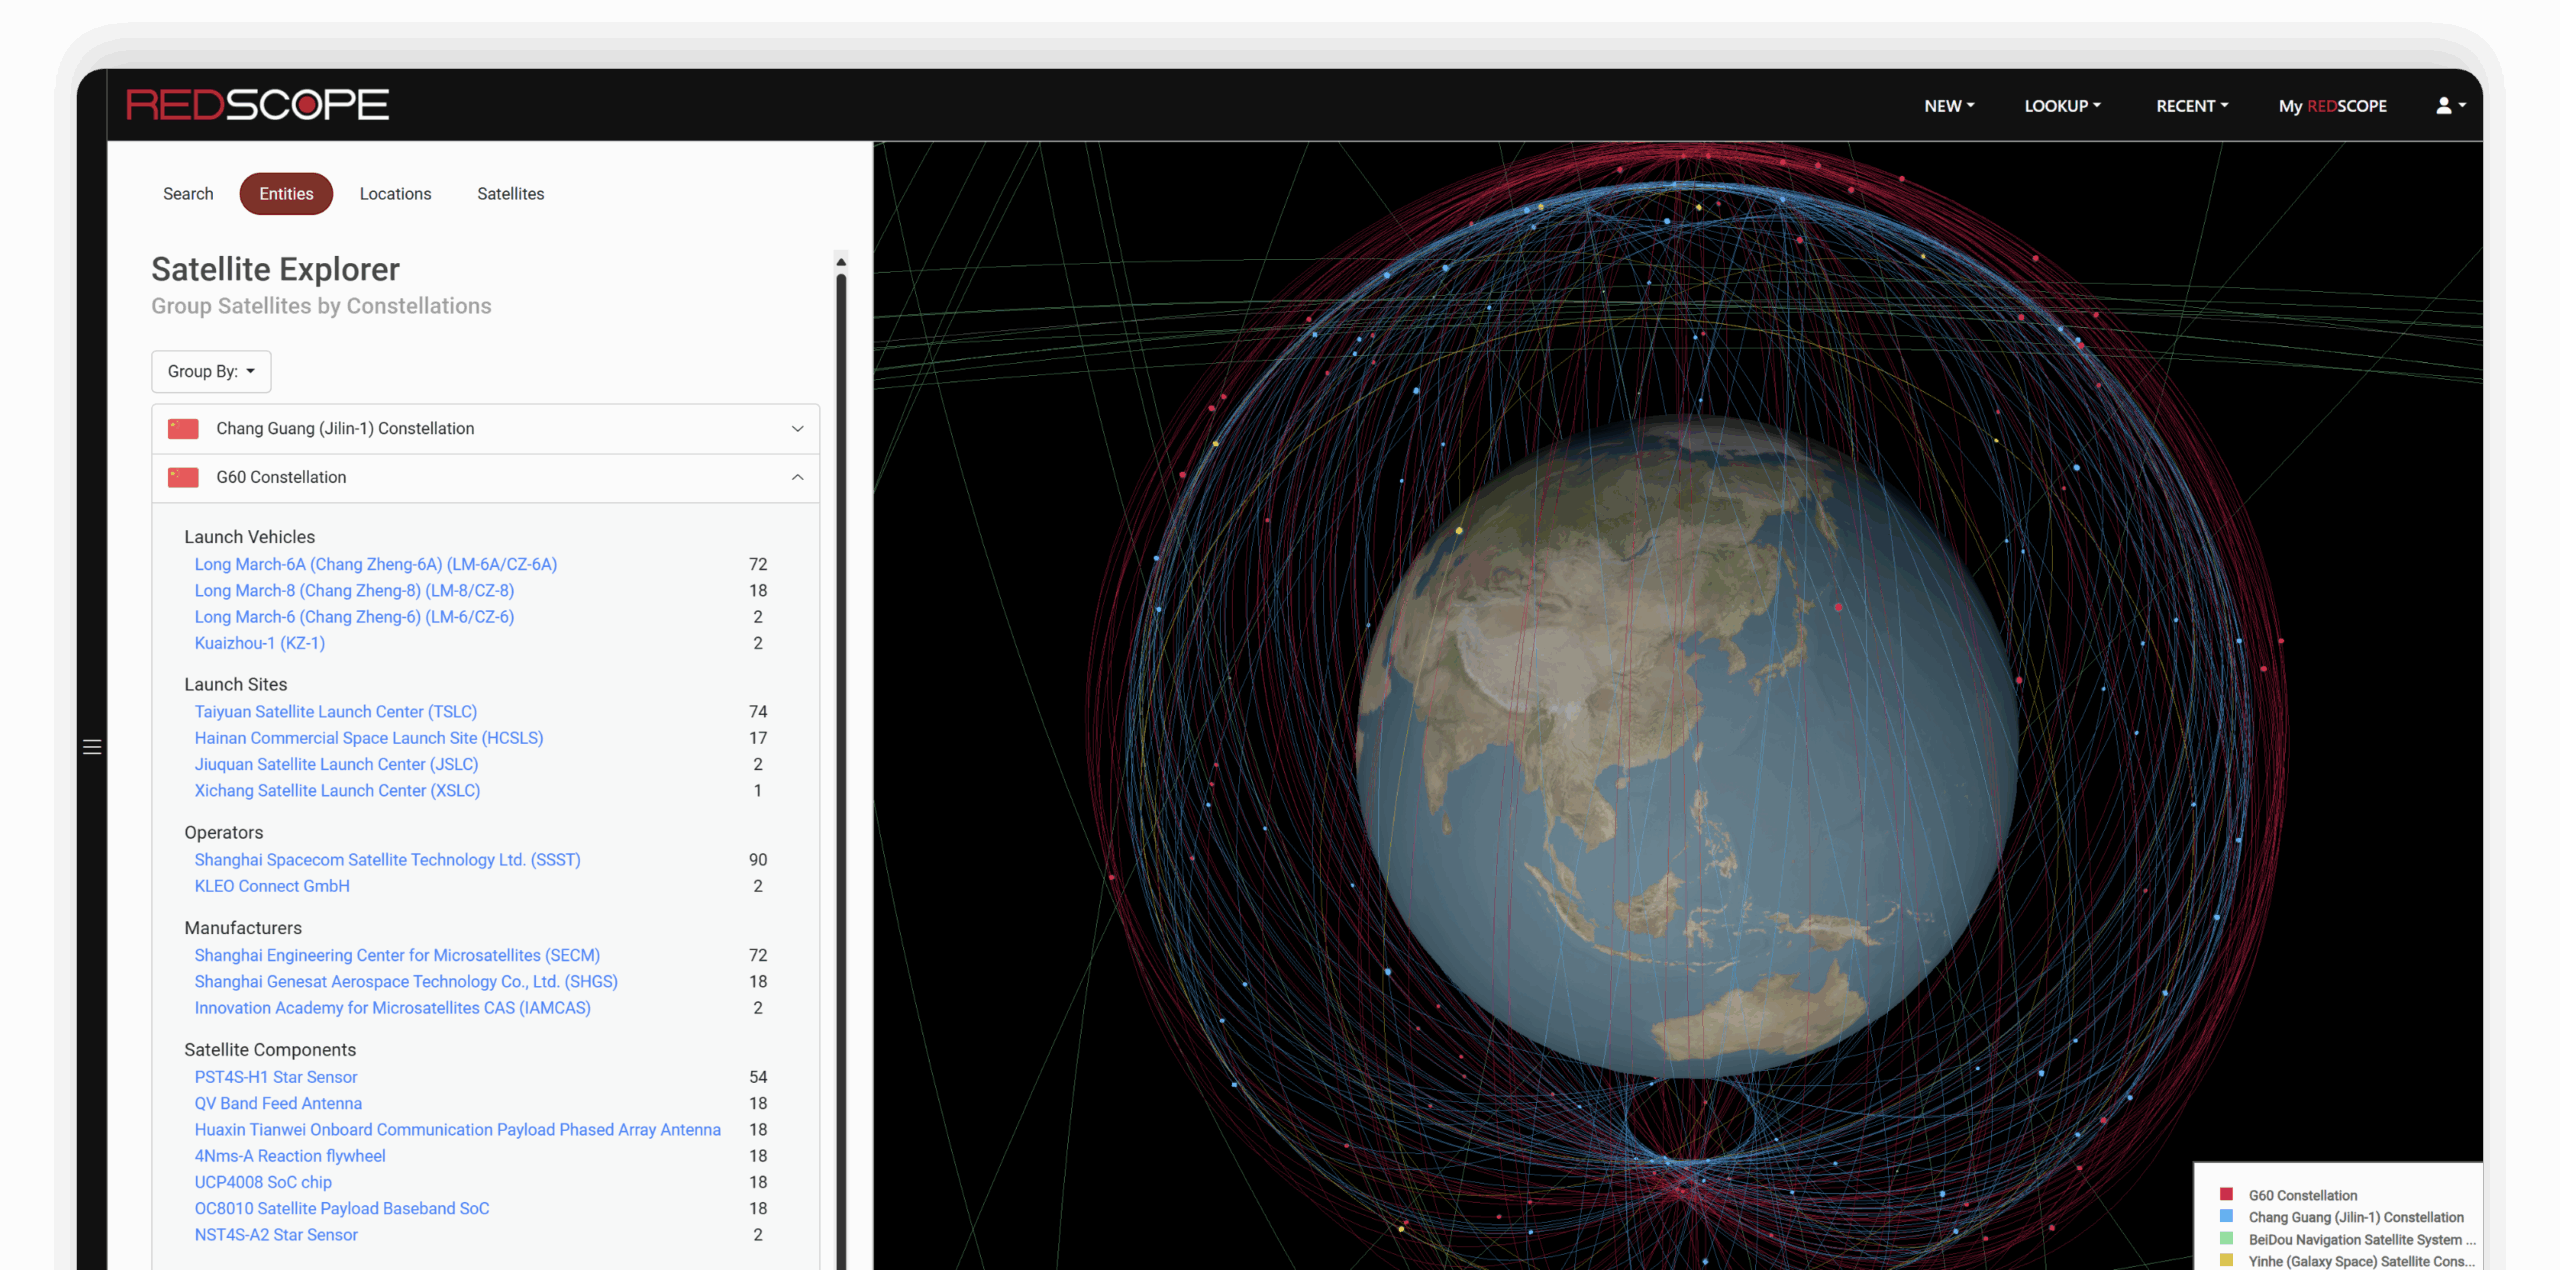The image size is (2560, 1270).
Task: Click the China flag beside Chang Guang Constellation
Action: tap(183, 428)
